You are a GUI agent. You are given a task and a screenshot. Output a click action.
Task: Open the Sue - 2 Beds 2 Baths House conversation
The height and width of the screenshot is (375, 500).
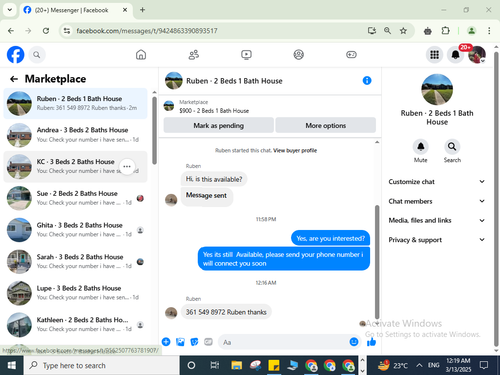click(75, 198)
